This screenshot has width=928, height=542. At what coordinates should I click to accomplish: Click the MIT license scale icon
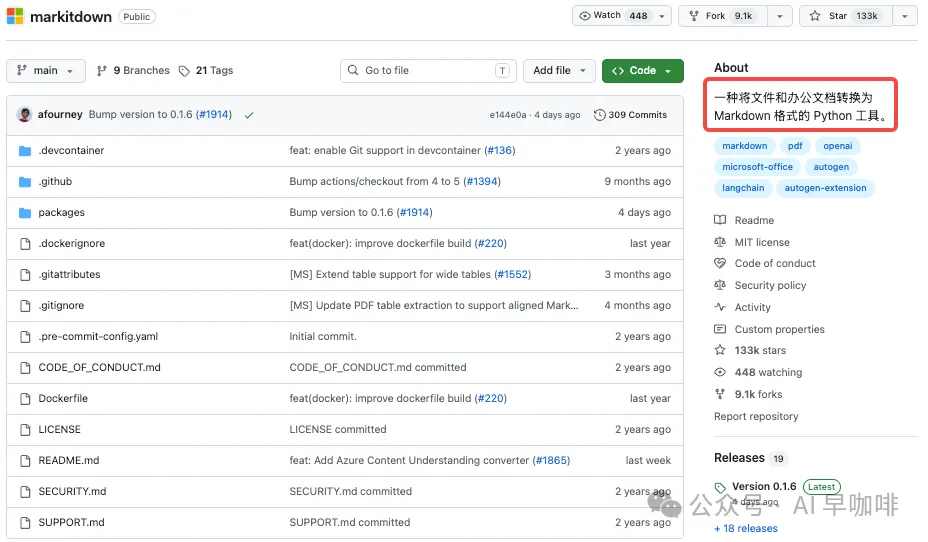pos(720,242)
